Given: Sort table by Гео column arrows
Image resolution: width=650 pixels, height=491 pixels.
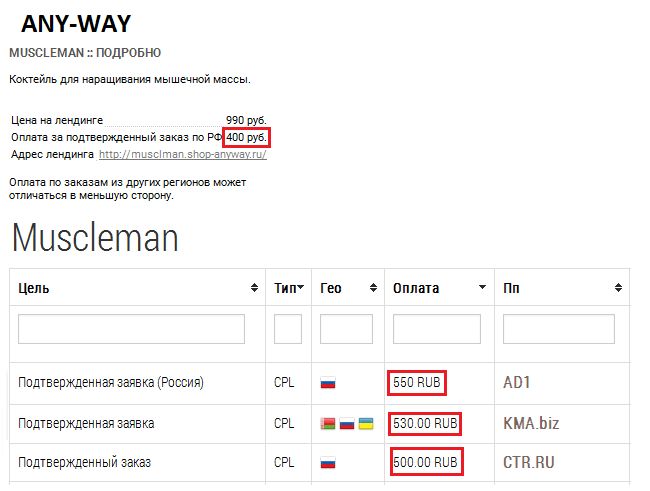Looking at the screenshot, I should (x=374, y=287).
